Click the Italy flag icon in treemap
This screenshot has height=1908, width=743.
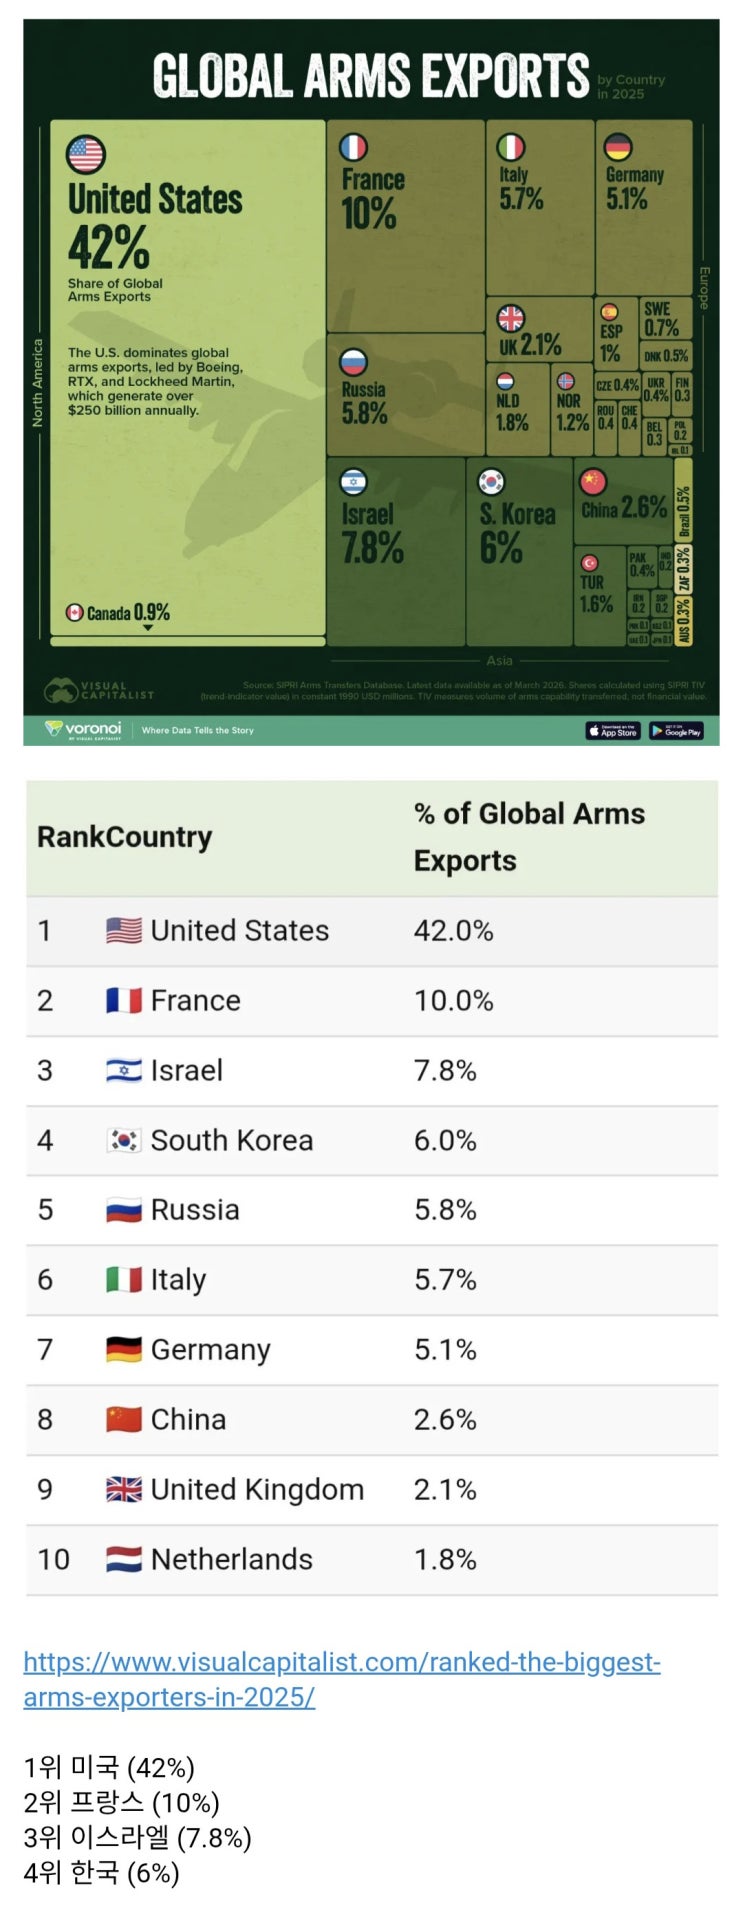pyautogui.click(x=511, y=148)
